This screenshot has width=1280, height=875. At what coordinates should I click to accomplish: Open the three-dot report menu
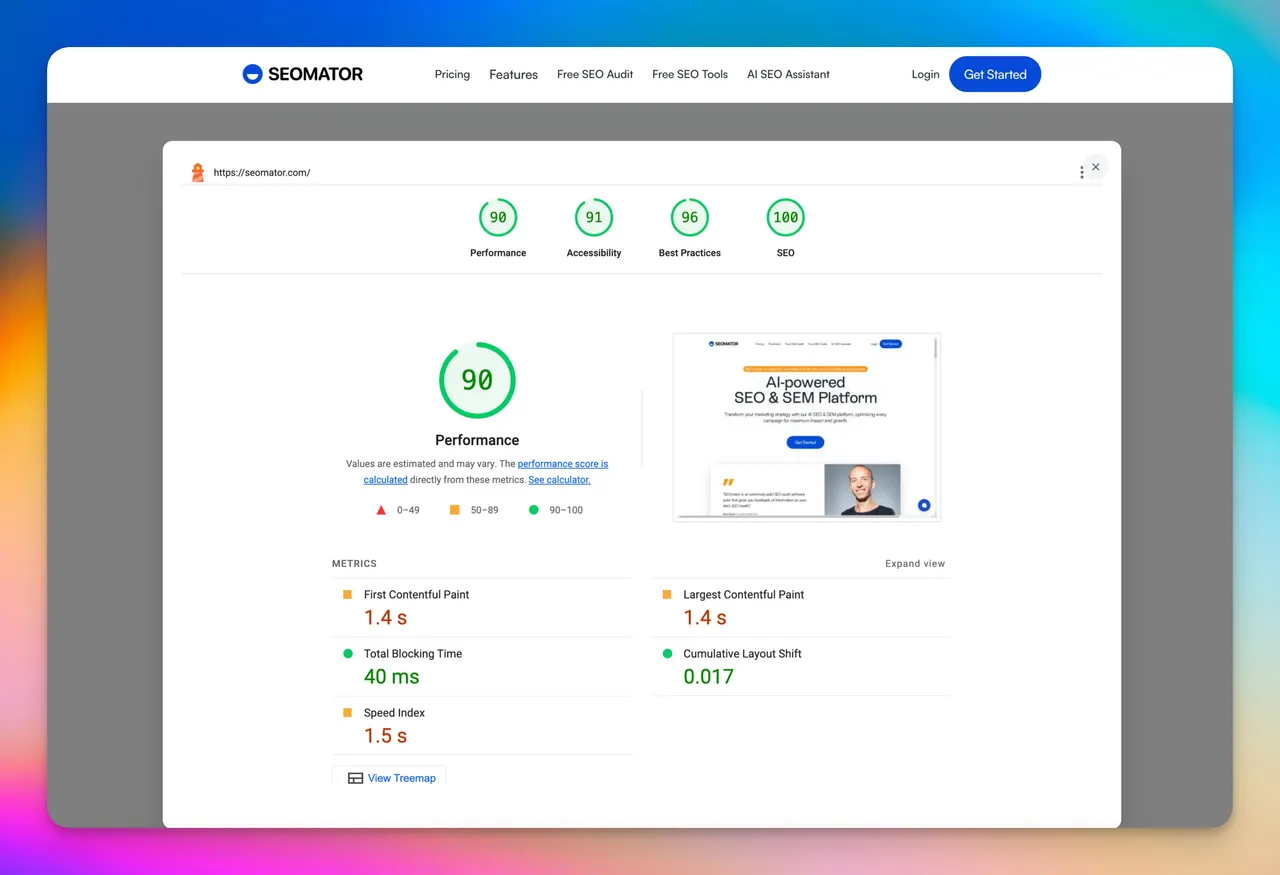click(x=1081, y=172)
